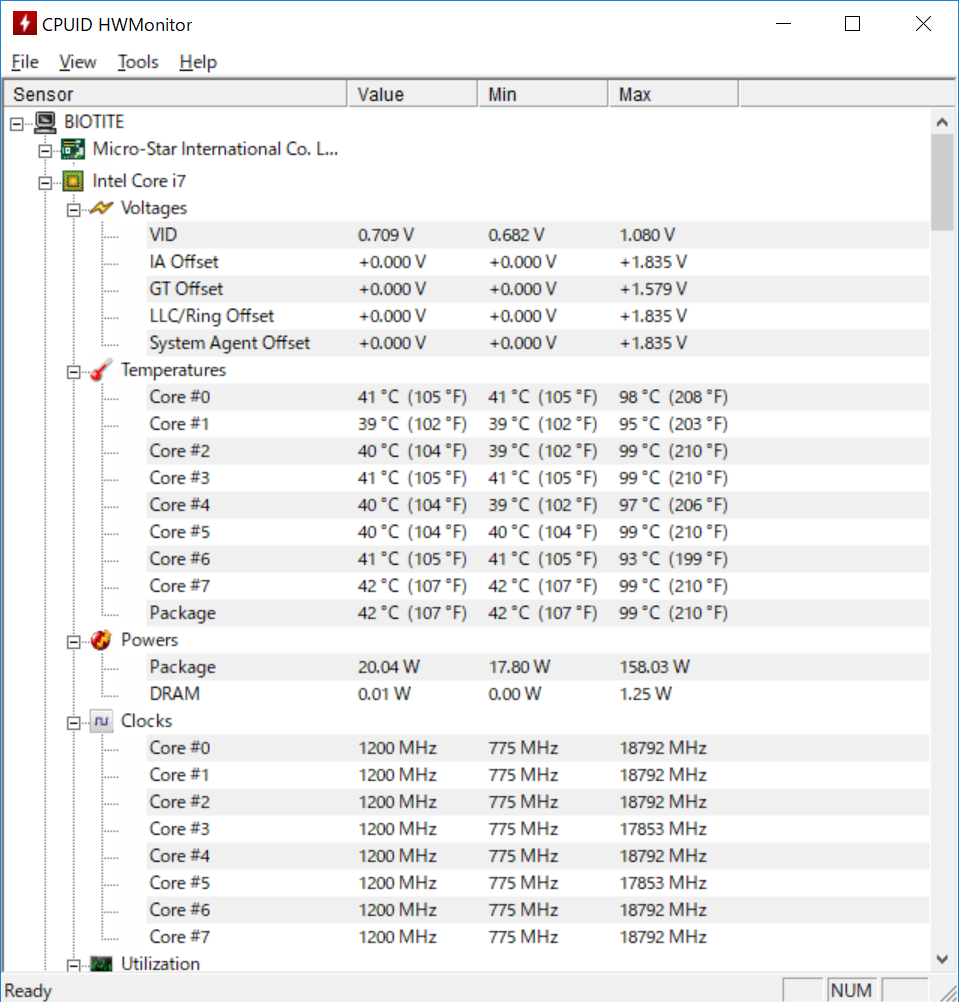The width and height of the screenshot is (959, 1002).
Task: Click the Clocks waveform icon
Action: (101, 721)
